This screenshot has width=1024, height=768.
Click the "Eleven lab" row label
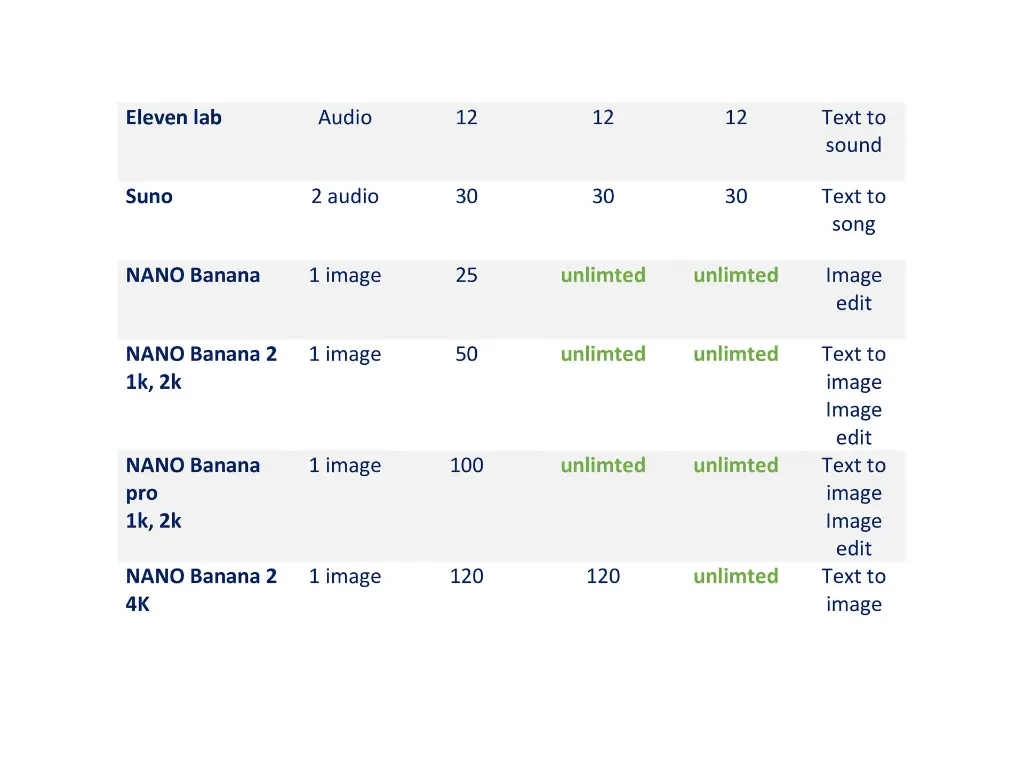coord(174,118)
